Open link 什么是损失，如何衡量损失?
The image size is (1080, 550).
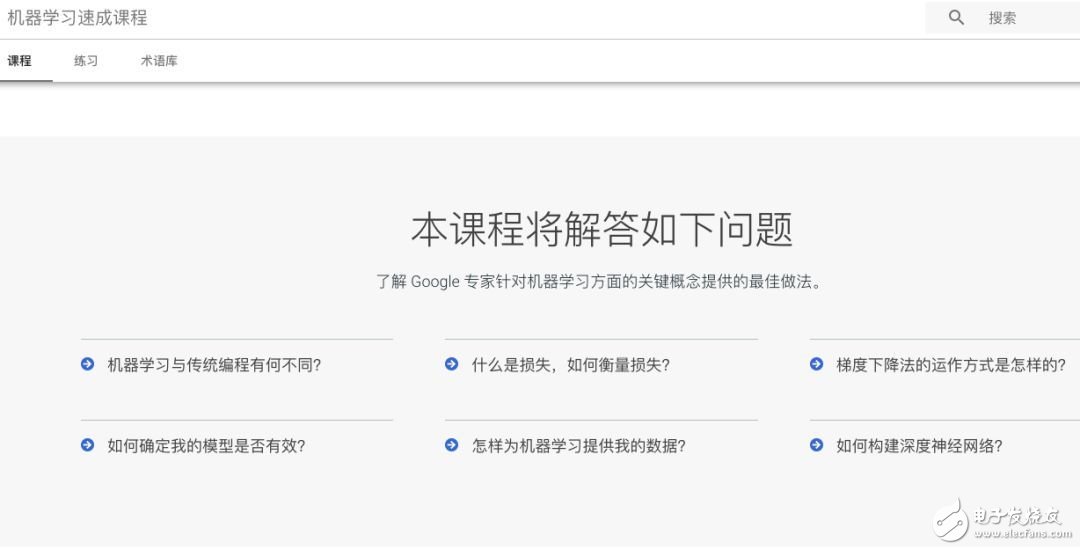tap(570, 365)
